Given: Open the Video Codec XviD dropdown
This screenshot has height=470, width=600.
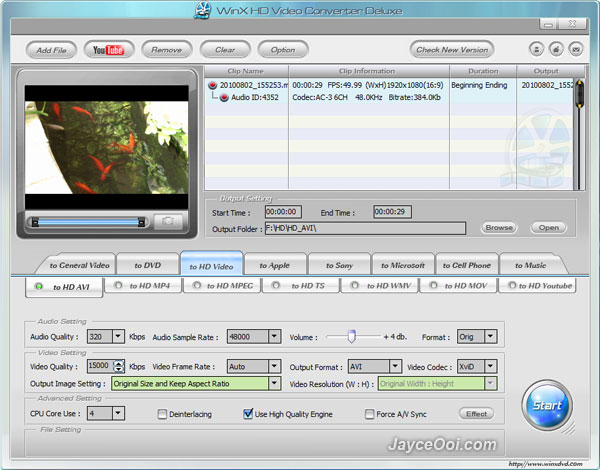Looking at the screenshot, I should [491, 367].
